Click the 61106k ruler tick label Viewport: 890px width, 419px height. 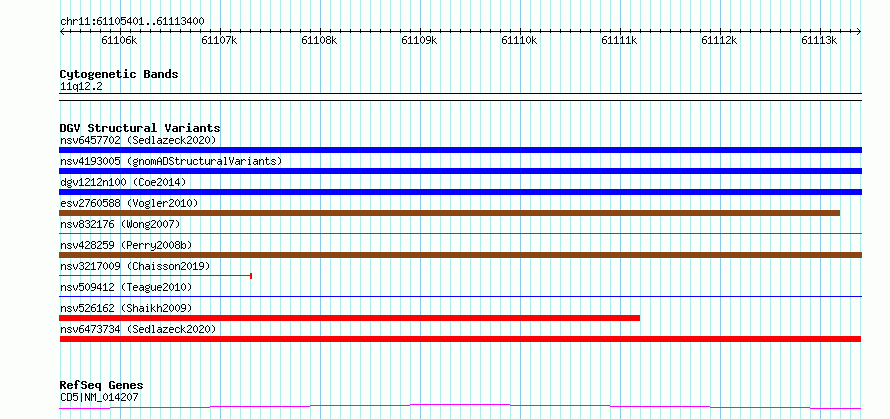coord(119,40)
